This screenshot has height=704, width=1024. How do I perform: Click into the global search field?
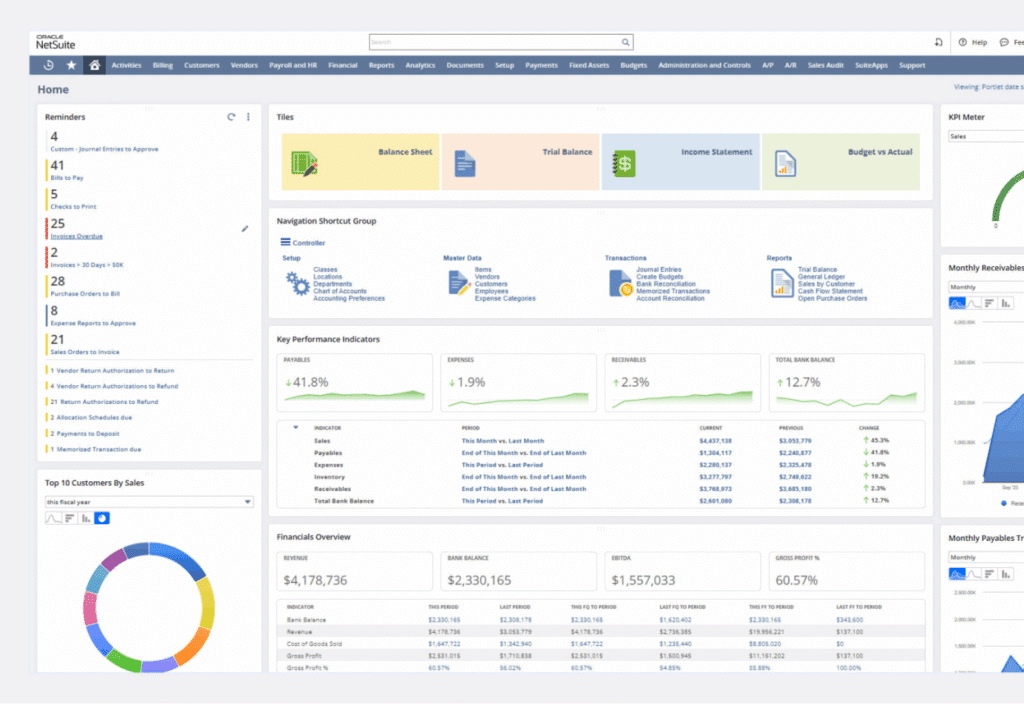(495, 42)
